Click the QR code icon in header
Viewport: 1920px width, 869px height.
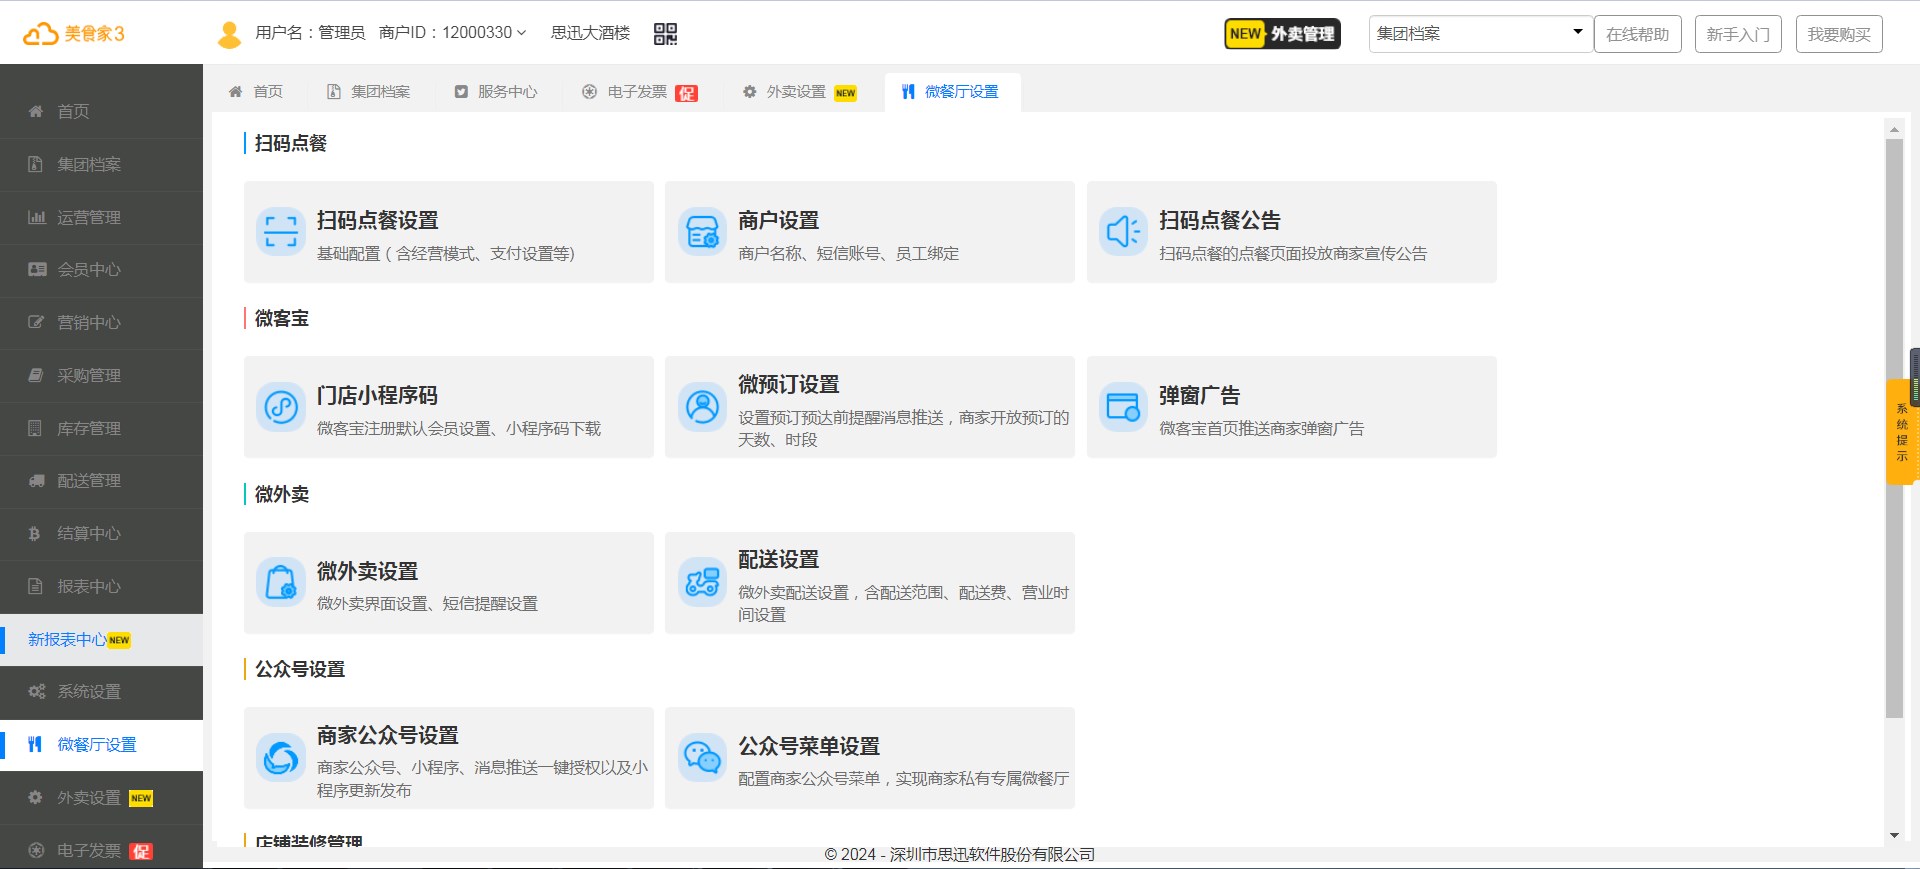pos(665,34)
